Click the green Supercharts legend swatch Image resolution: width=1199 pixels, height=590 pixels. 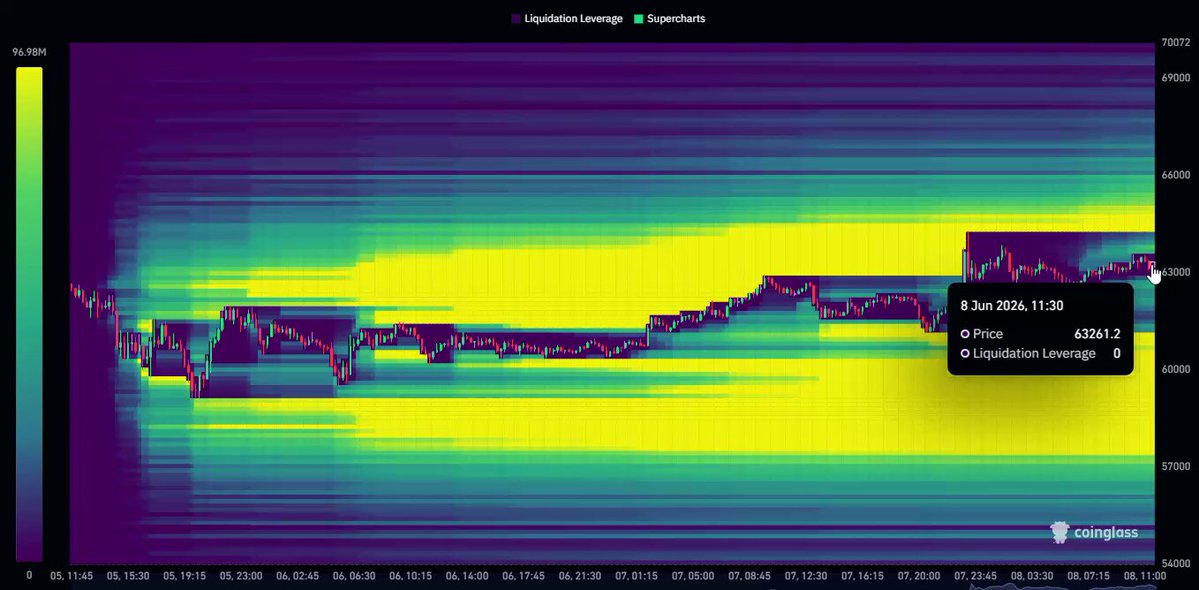point(639,18)
